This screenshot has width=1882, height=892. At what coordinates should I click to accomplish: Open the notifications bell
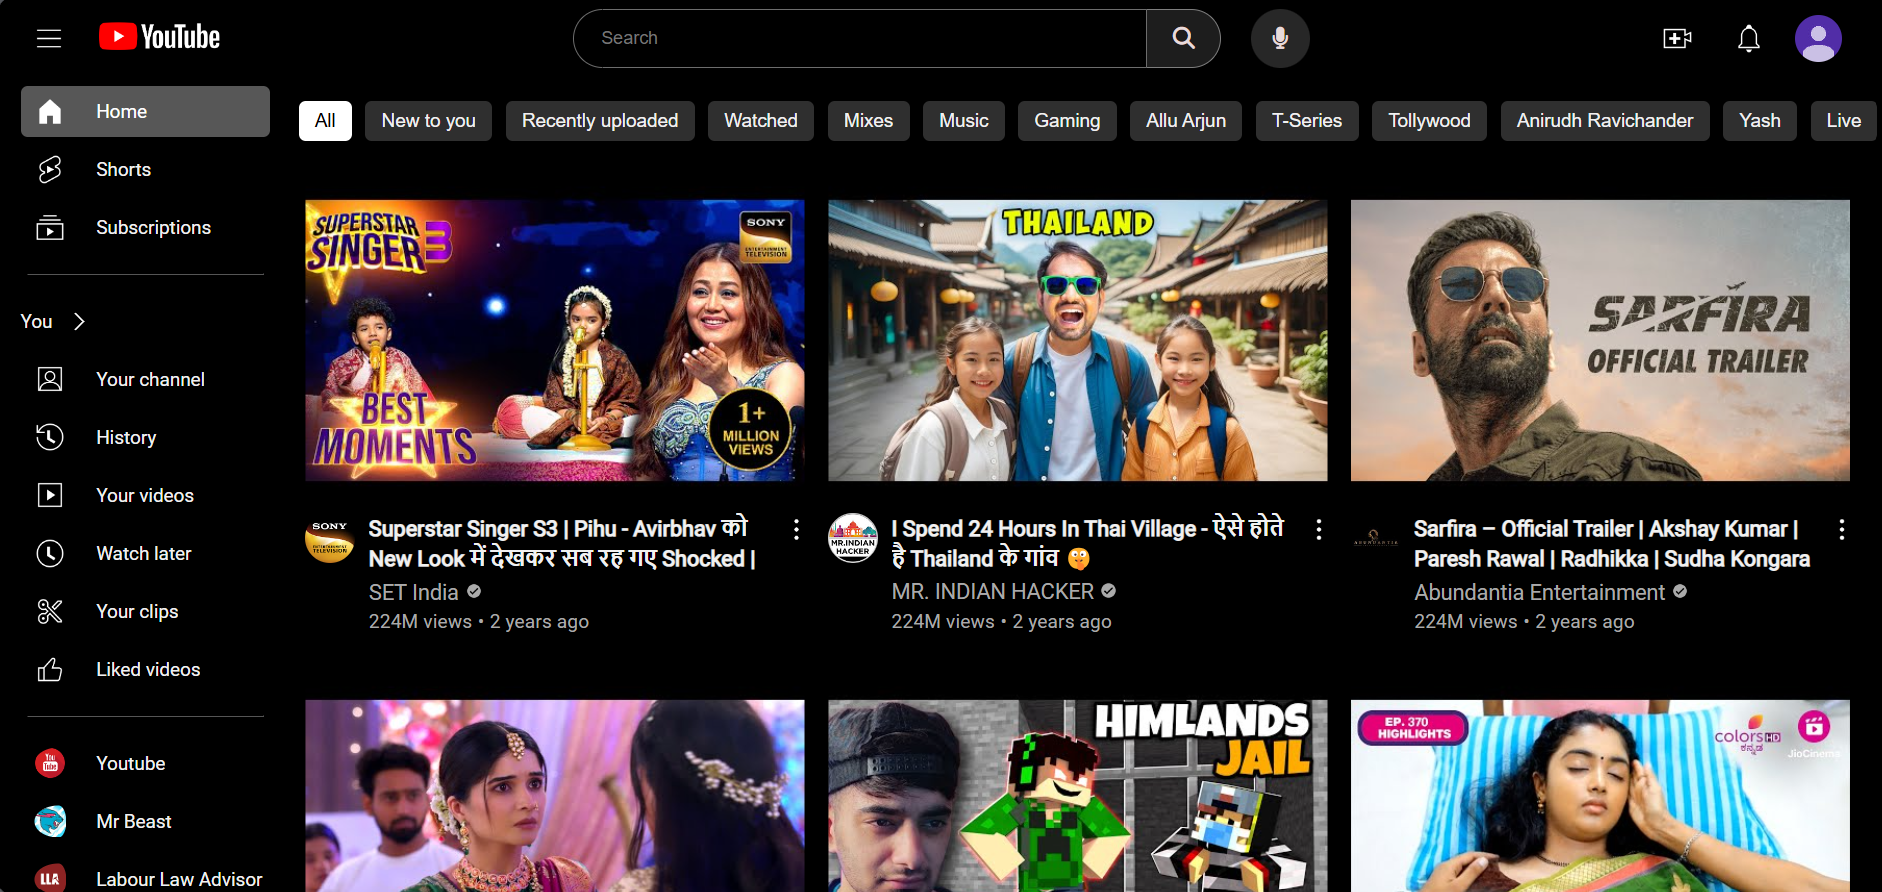click(1748, 38)
